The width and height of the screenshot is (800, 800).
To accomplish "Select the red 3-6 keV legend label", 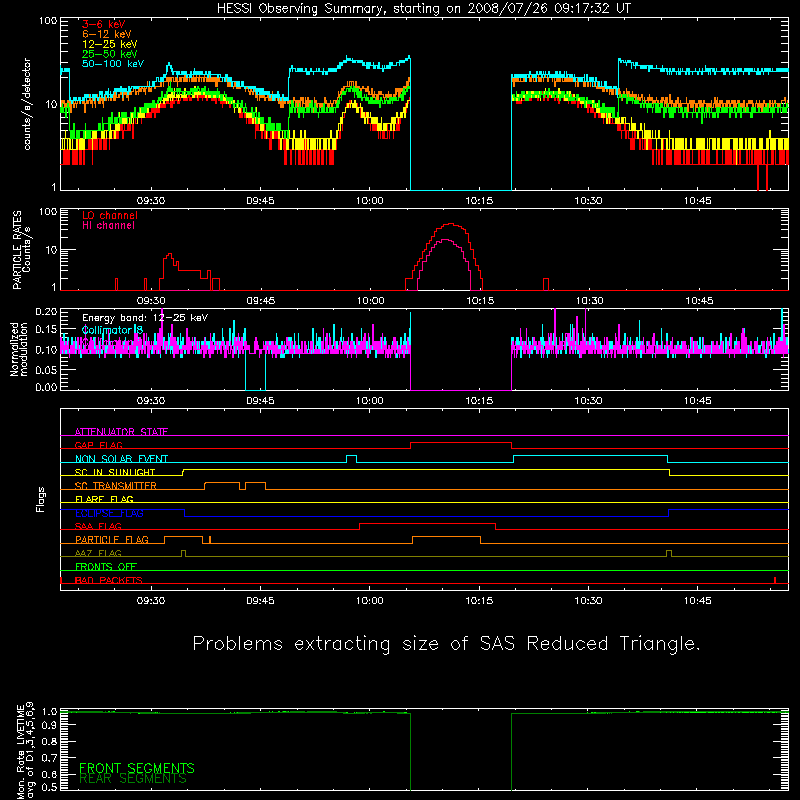I will [103, 24].
